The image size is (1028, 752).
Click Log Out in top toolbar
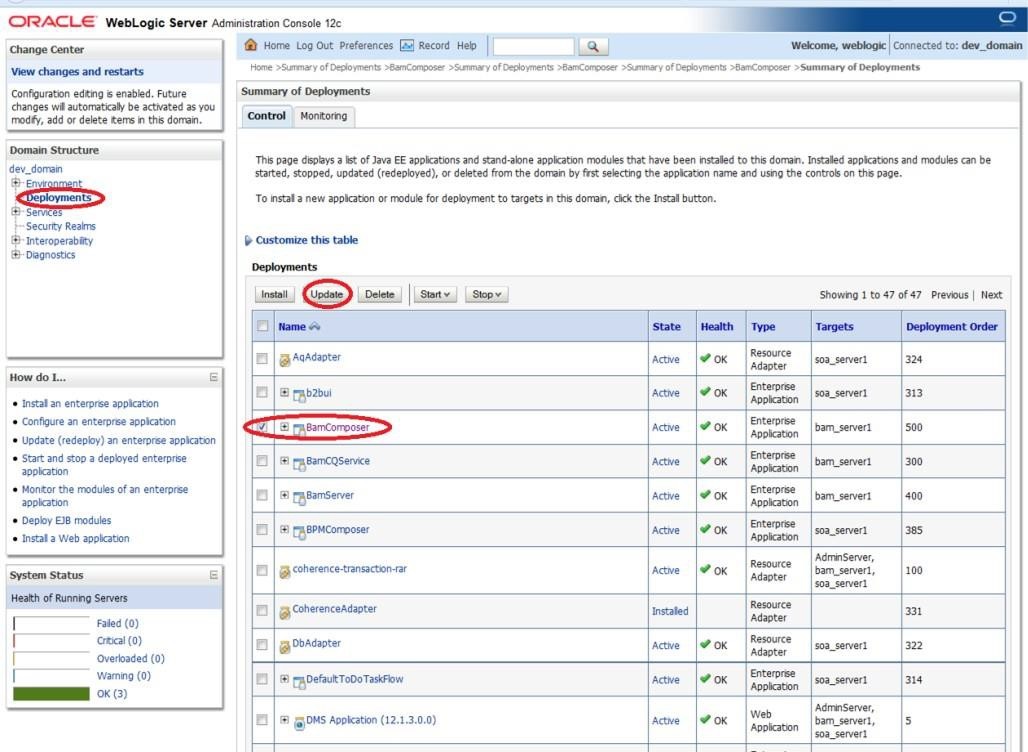(x=315, y=45)
